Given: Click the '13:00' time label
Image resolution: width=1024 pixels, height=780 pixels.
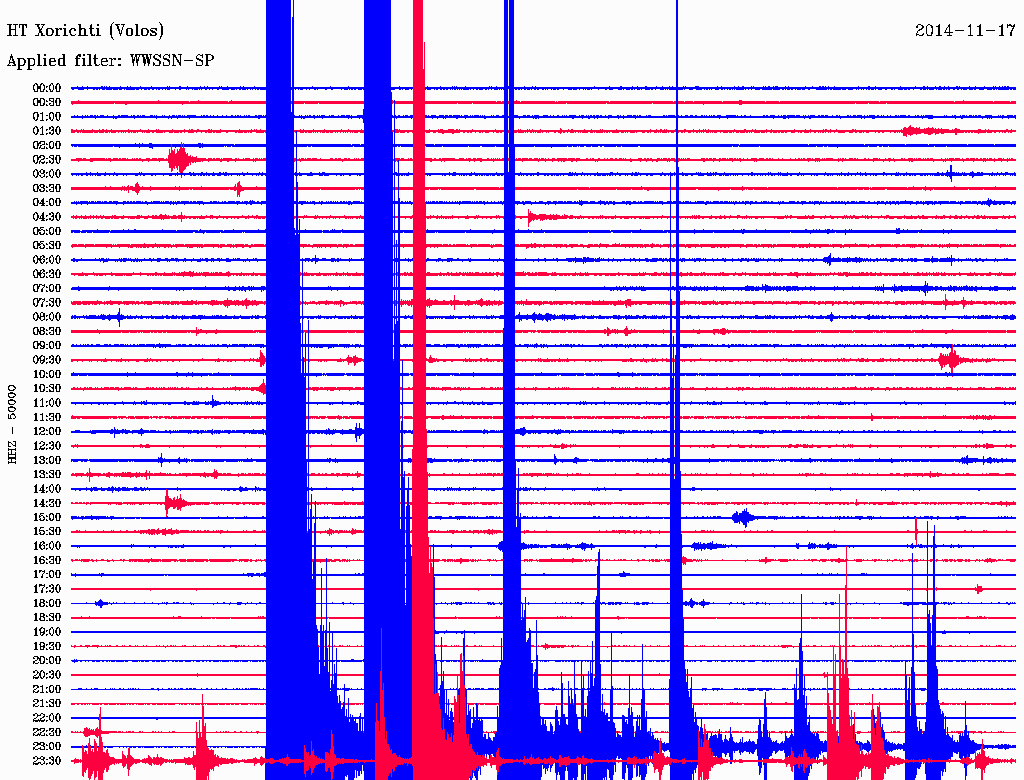Looking at the screenshot, I should click(47, 460).
